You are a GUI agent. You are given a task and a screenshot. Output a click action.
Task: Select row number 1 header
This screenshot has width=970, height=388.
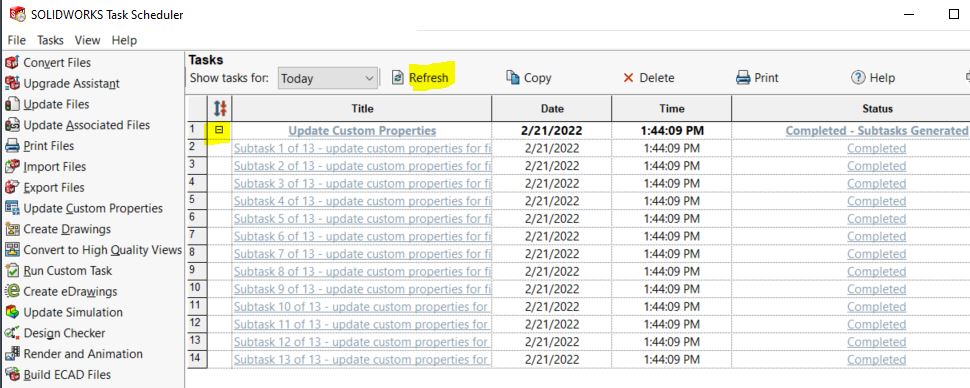pyautogui.click(x=197, y=131)
